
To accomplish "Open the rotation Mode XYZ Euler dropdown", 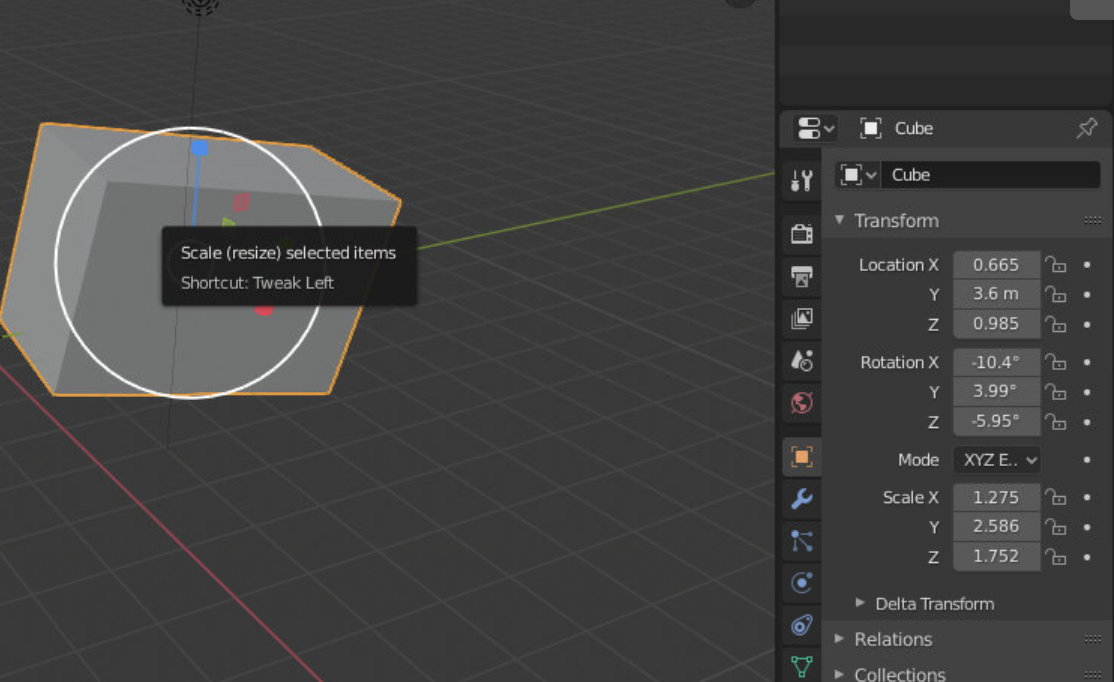I will coord(997,460).
